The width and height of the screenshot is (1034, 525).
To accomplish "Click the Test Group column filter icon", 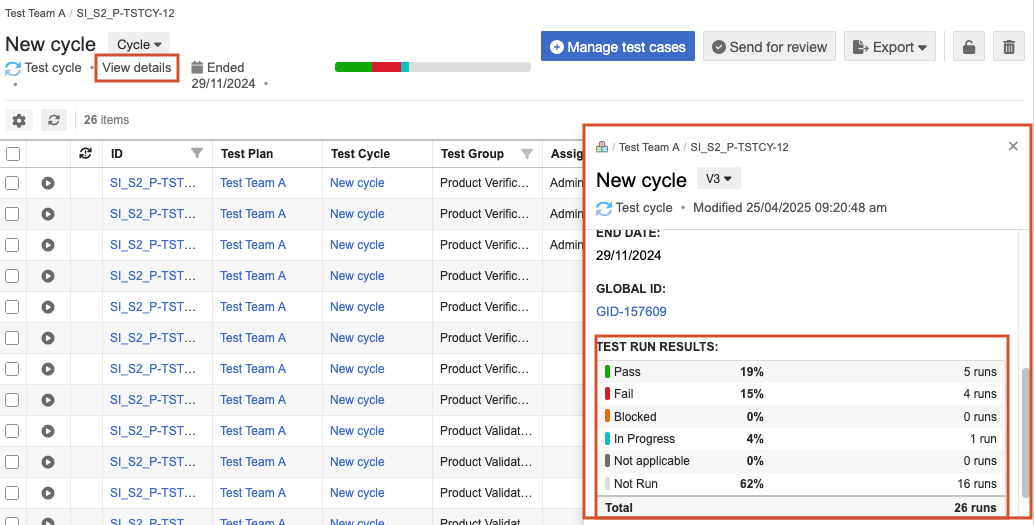I will pyautogui.click(x=527, y=153).
